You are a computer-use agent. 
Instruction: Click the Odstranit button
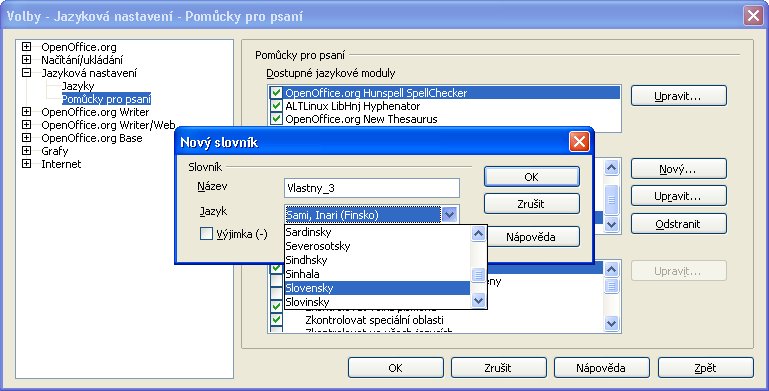678,224
